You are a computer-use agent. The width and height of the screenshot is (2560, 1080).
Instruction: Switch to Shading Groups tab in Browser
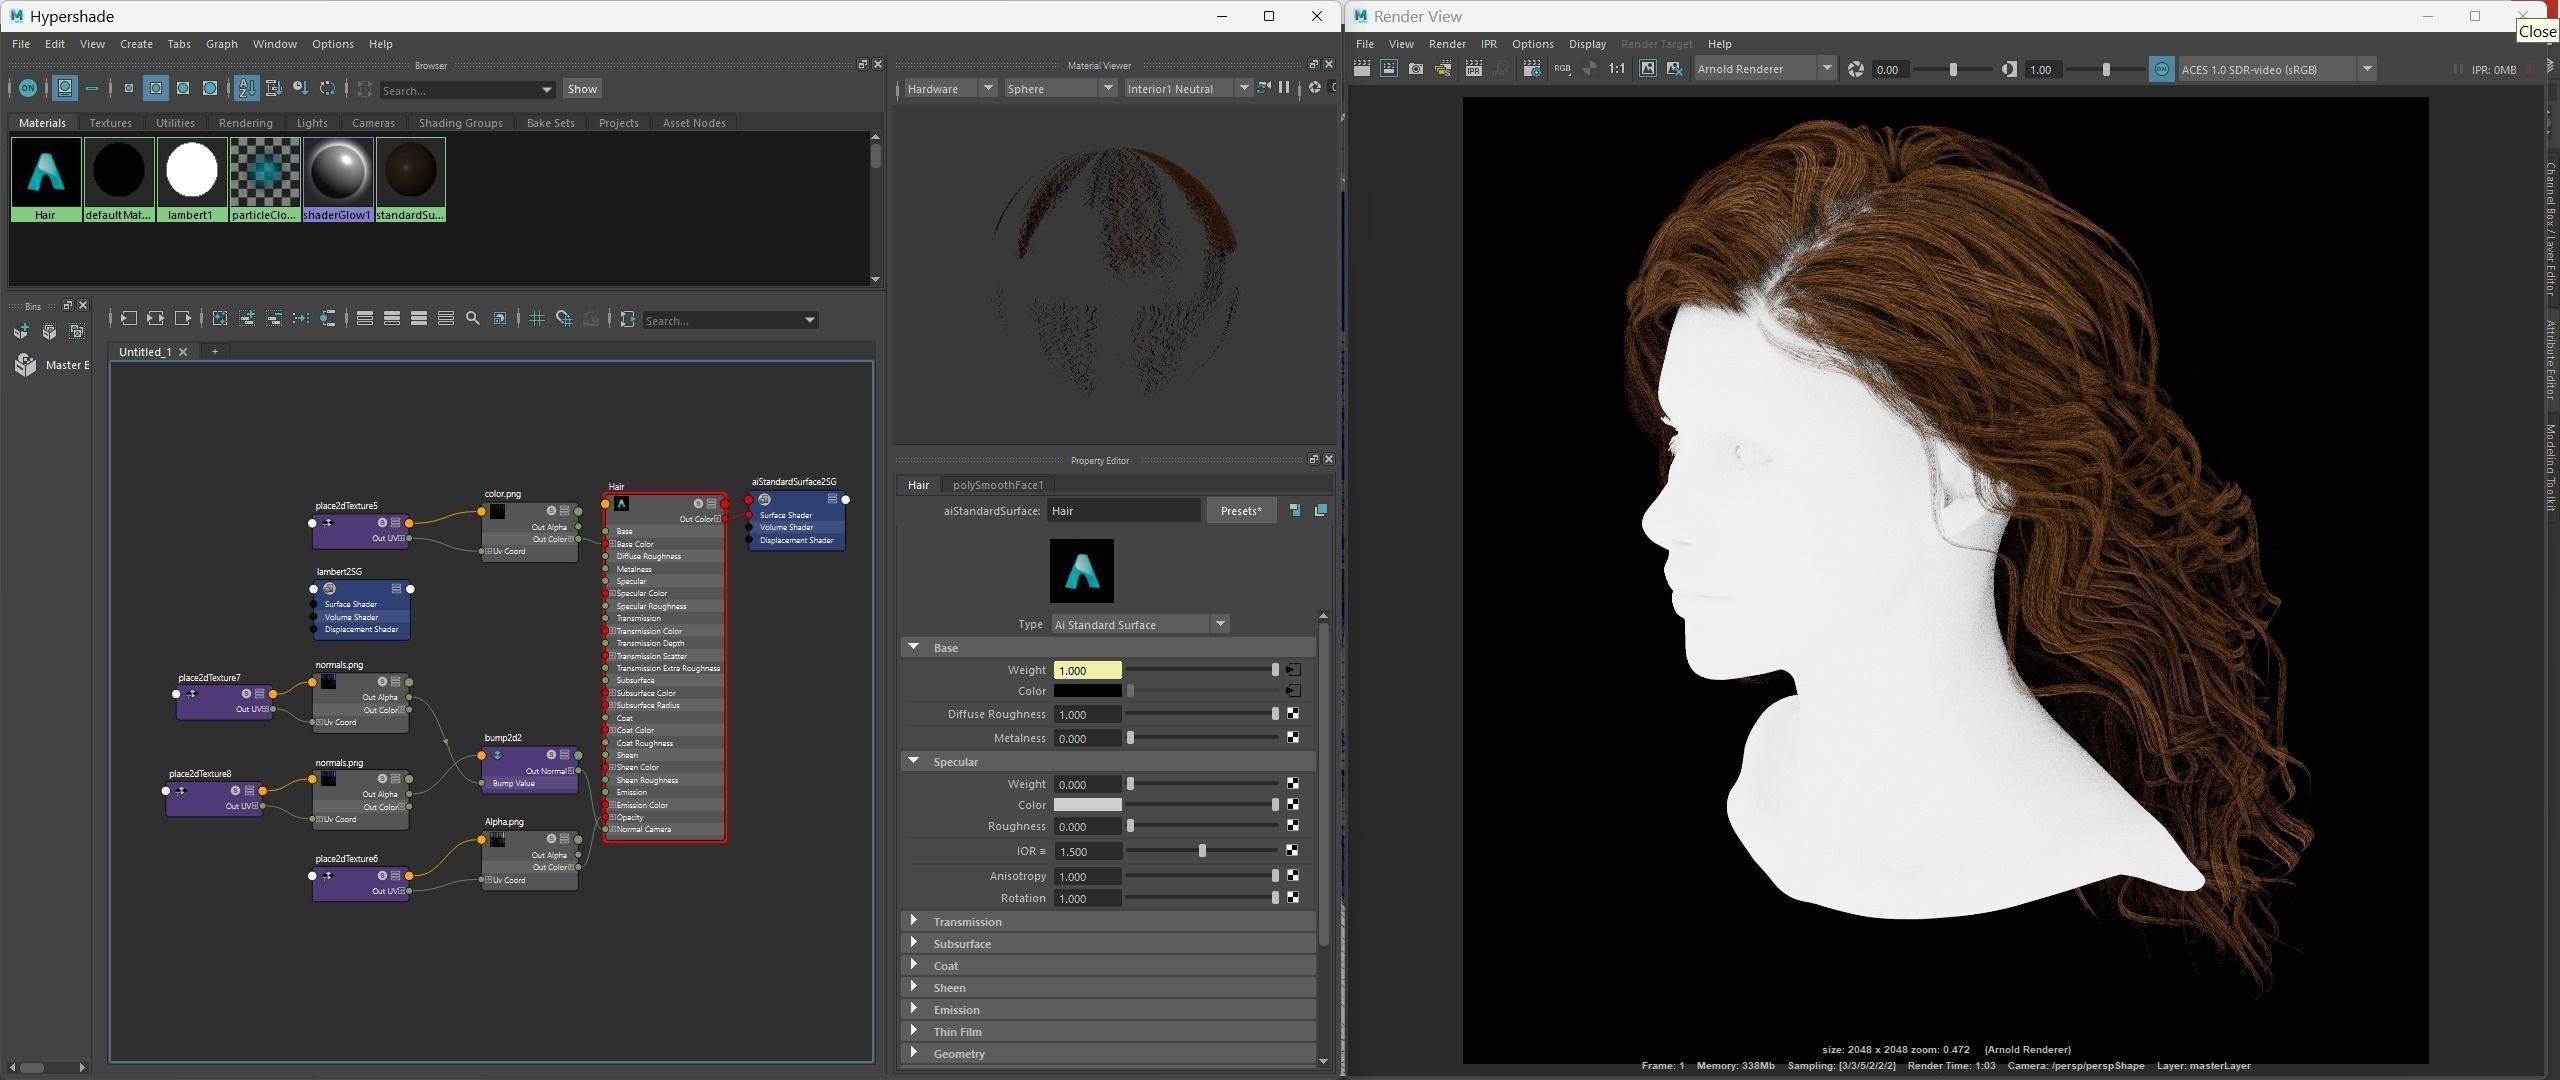click(460, 123)
